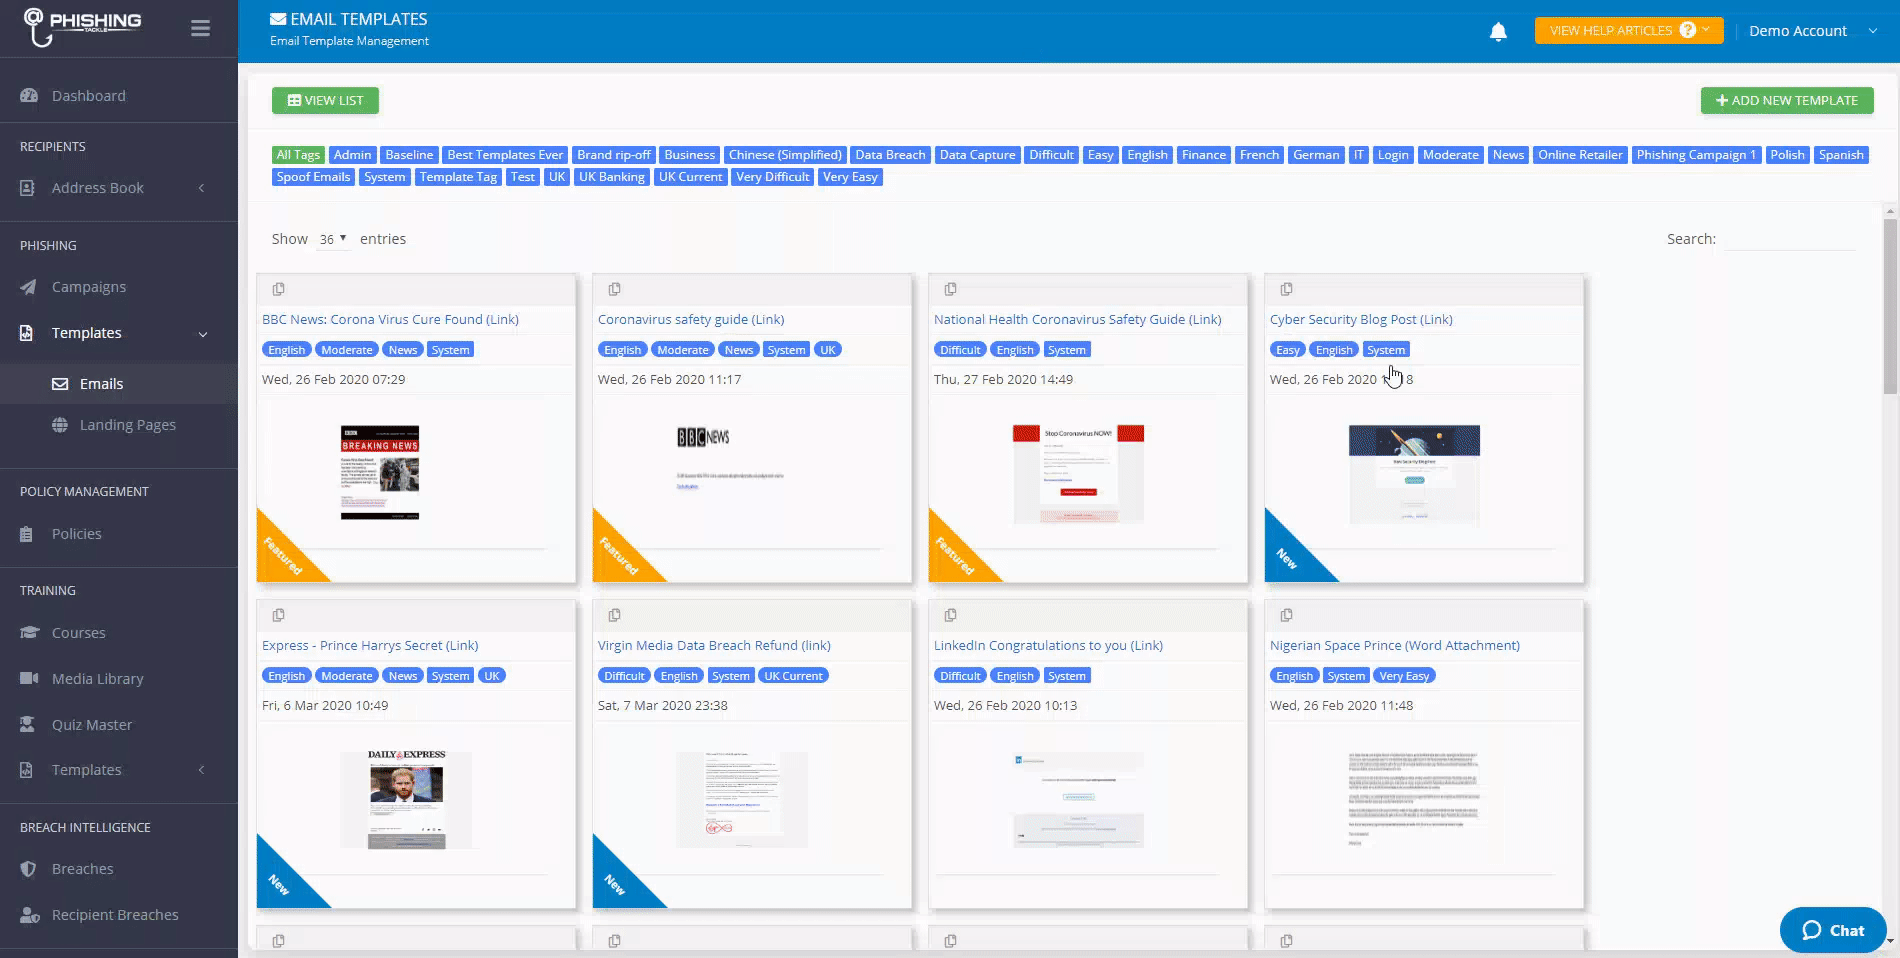Switch to View List layout
The image size is (1900, 958).
(x=325, y=100)
